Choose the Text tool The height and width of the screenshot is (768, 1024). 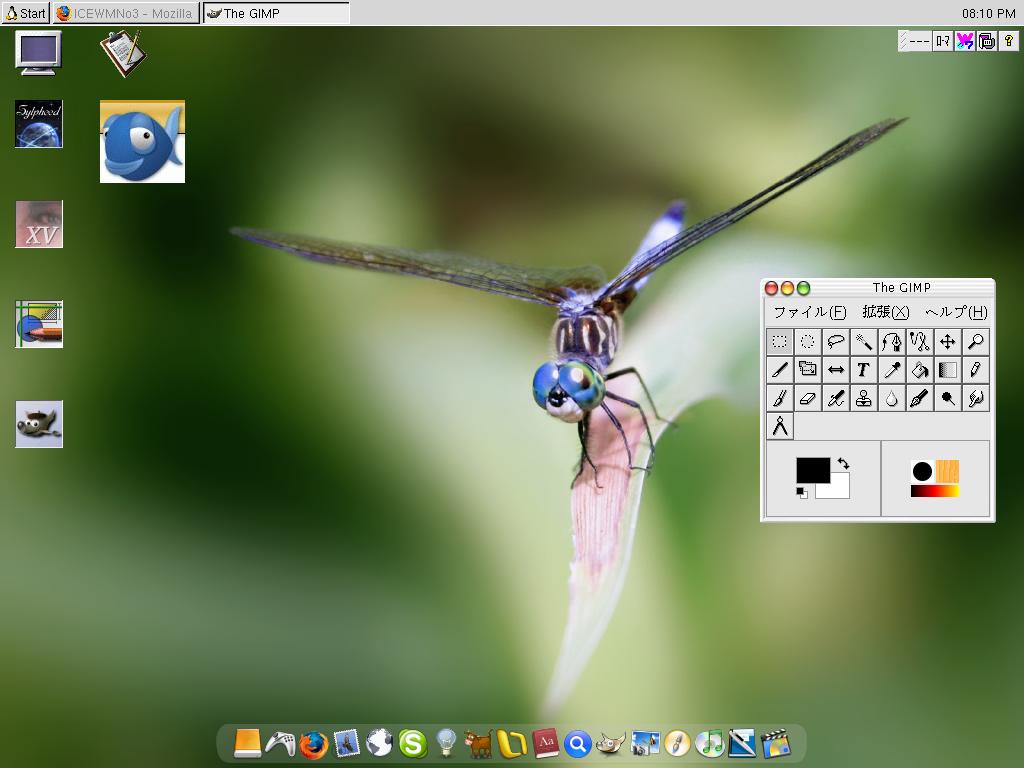coord(864,369)
